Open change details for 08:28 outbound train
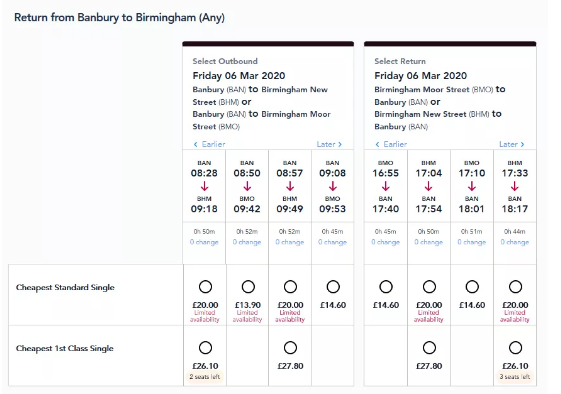 click(x=204, y=242)
